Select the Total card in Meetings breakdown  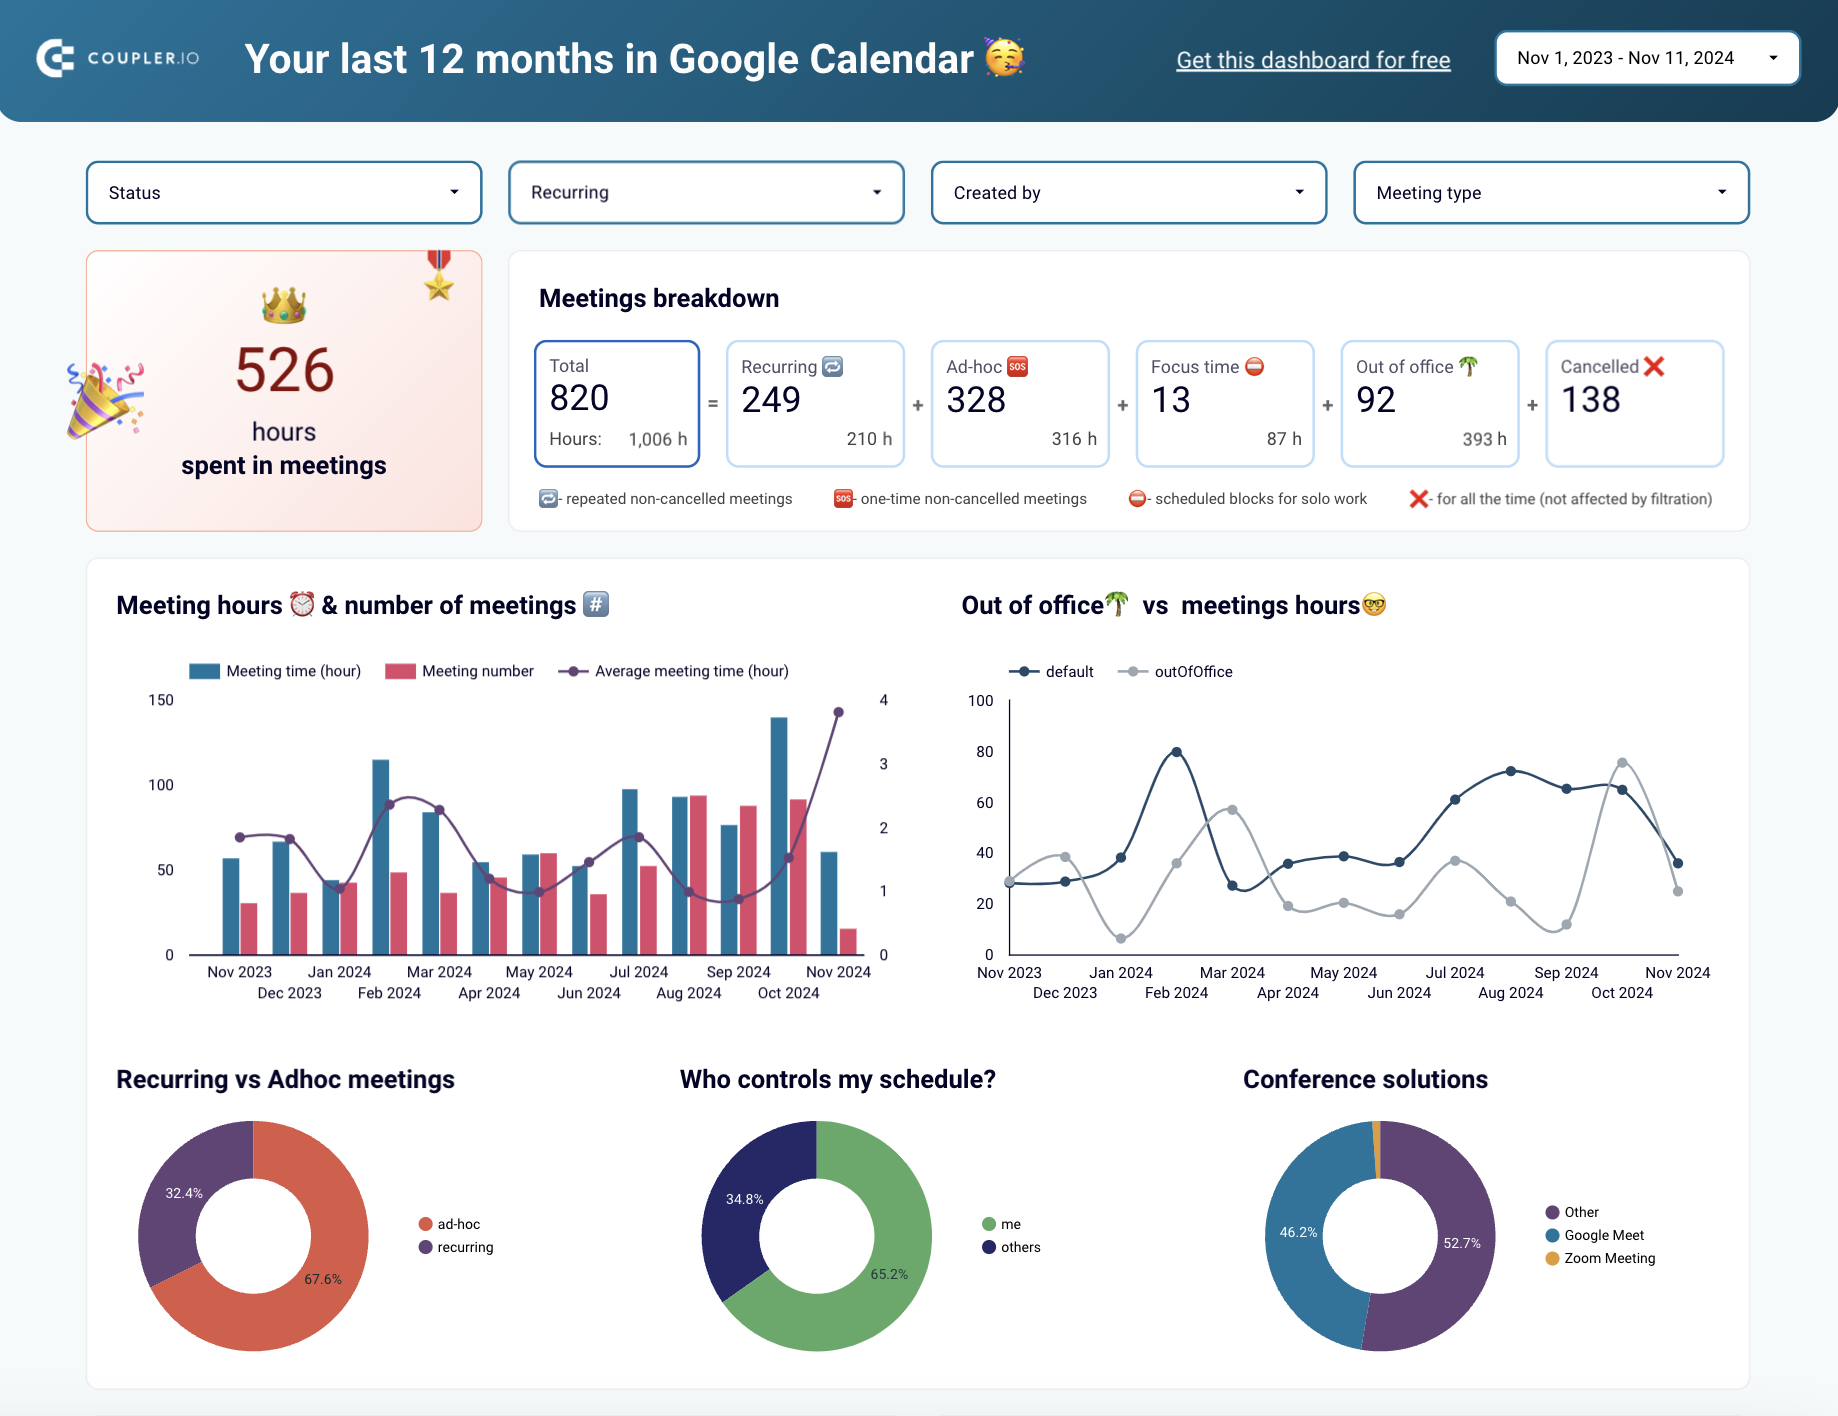pyautogui.click(x=616, y=403)
